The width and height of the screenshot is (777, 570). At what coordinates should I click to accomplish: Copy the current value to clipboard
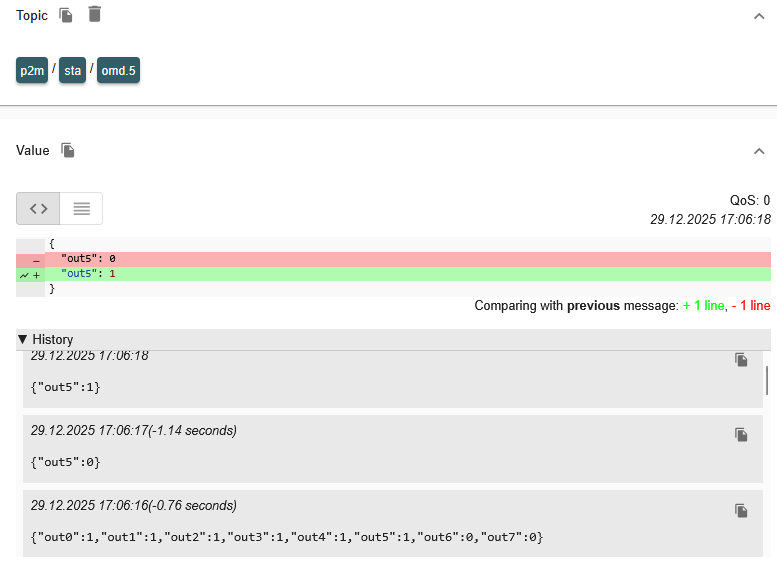pos(68,150)
